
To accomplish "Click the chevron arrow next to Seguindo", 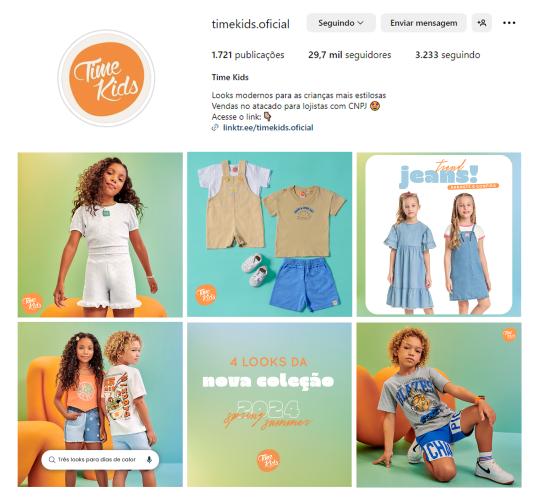I will [361, 23].
